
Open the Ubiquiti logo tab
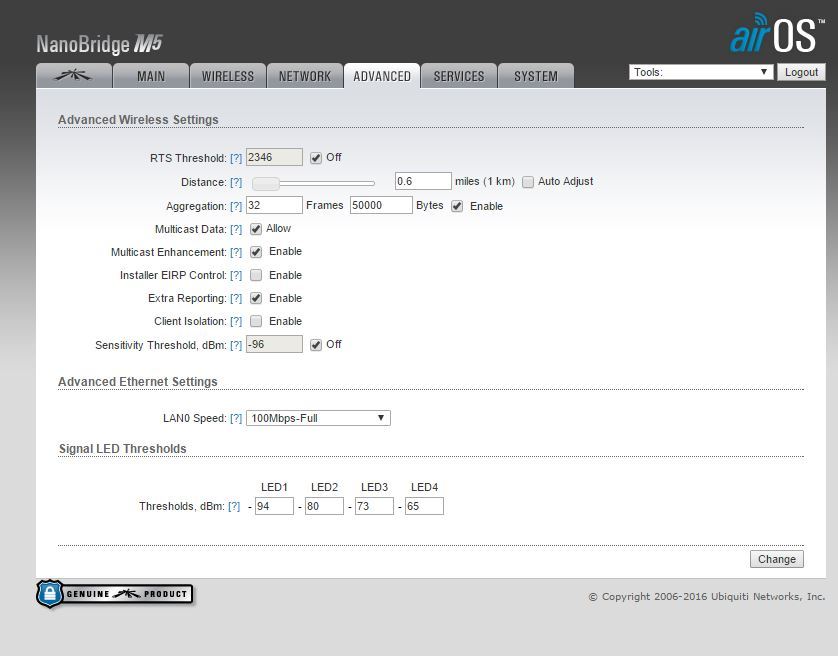pos(73,76)
